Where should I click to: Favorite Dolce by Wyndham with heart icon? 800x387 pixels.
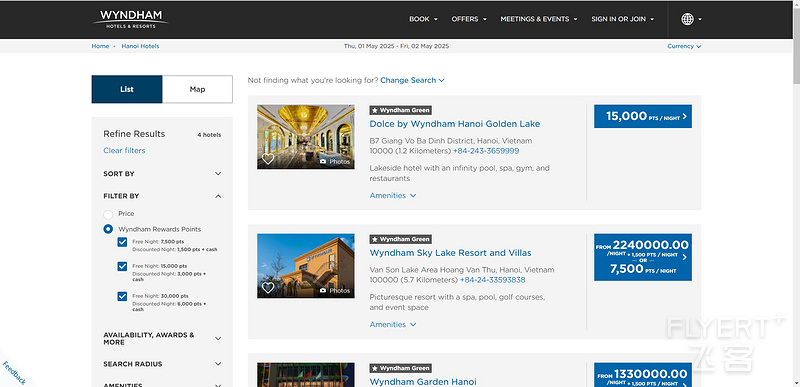pos(268,159)
